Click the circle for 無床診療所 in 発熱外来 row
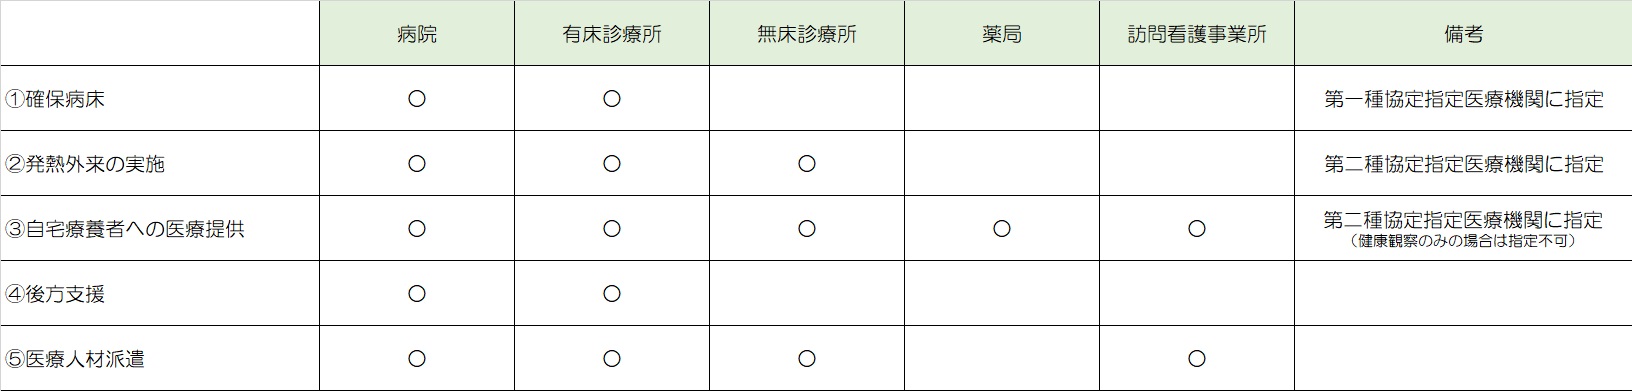Viewport: 1632px width, 392px height. tap(807, 164)
